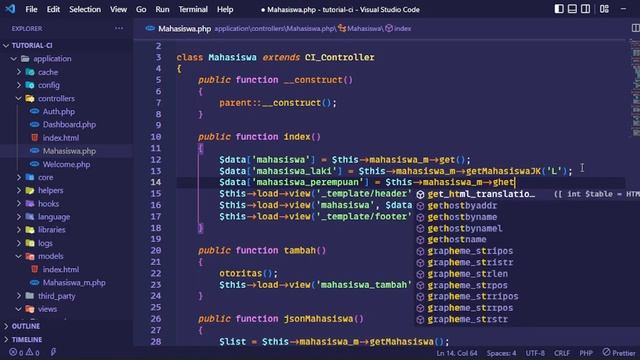Open the Terminal menu

[193, 9]
